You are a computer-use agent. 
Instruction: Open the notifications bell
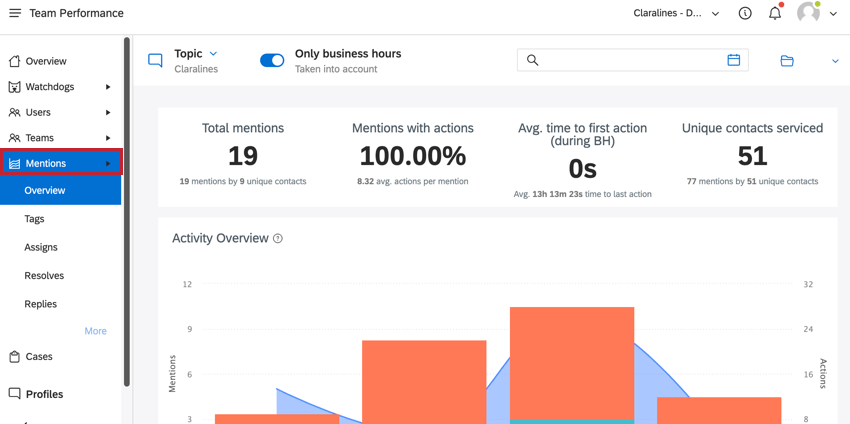point(776,14)
